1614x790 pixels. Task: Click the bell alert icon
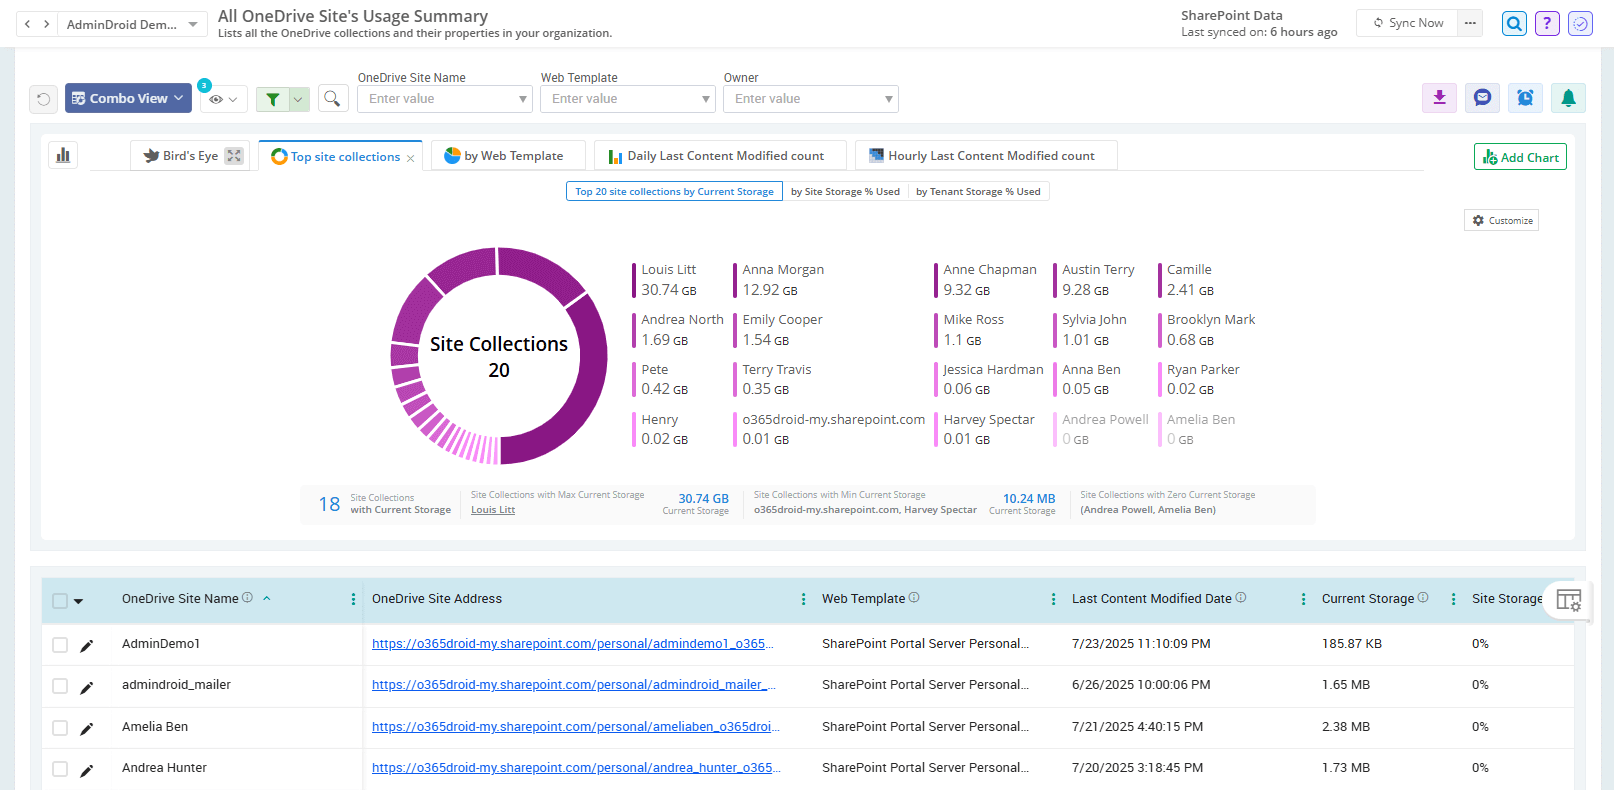[x=1568, y=97]
